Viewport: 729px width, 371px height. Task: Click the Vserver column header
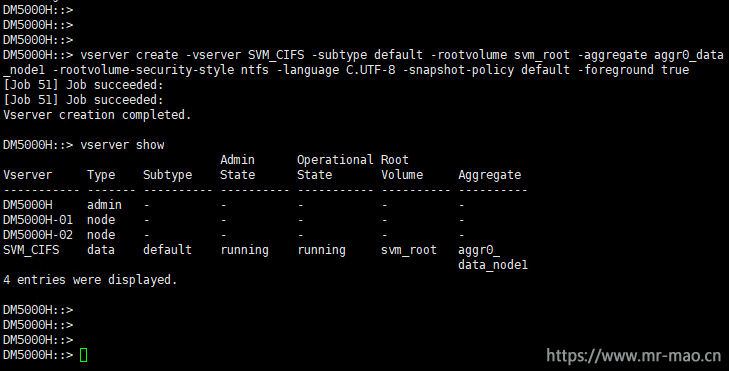pyautogui.click(x=27, y=175)
